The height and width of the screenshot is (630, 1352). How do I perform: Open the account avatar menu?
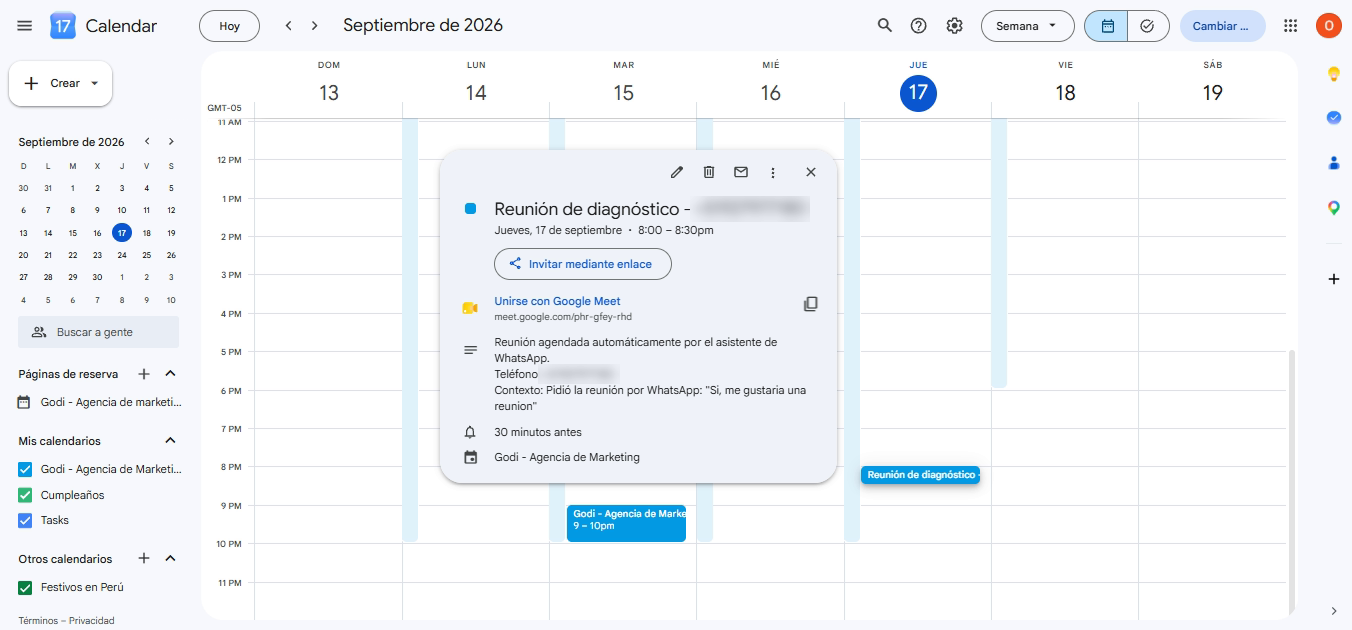coord(1329,26)
